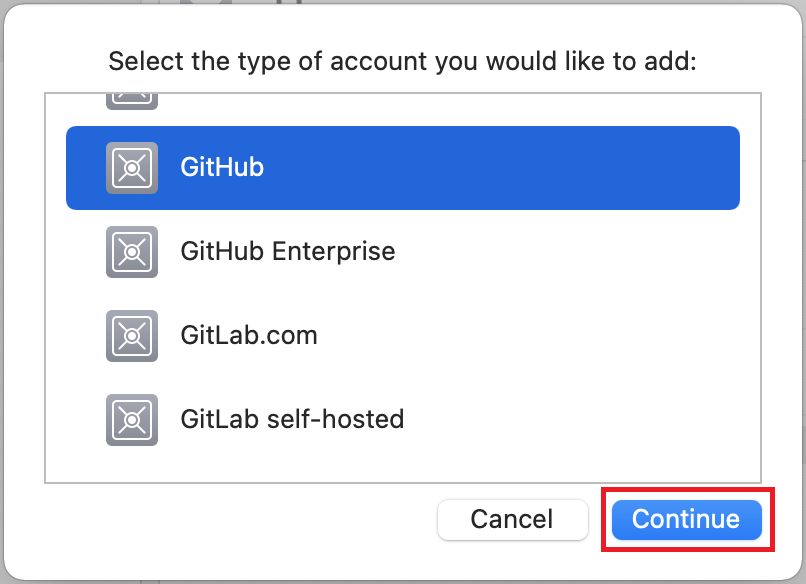Click the GitHub Enterprise row icon

132,251
